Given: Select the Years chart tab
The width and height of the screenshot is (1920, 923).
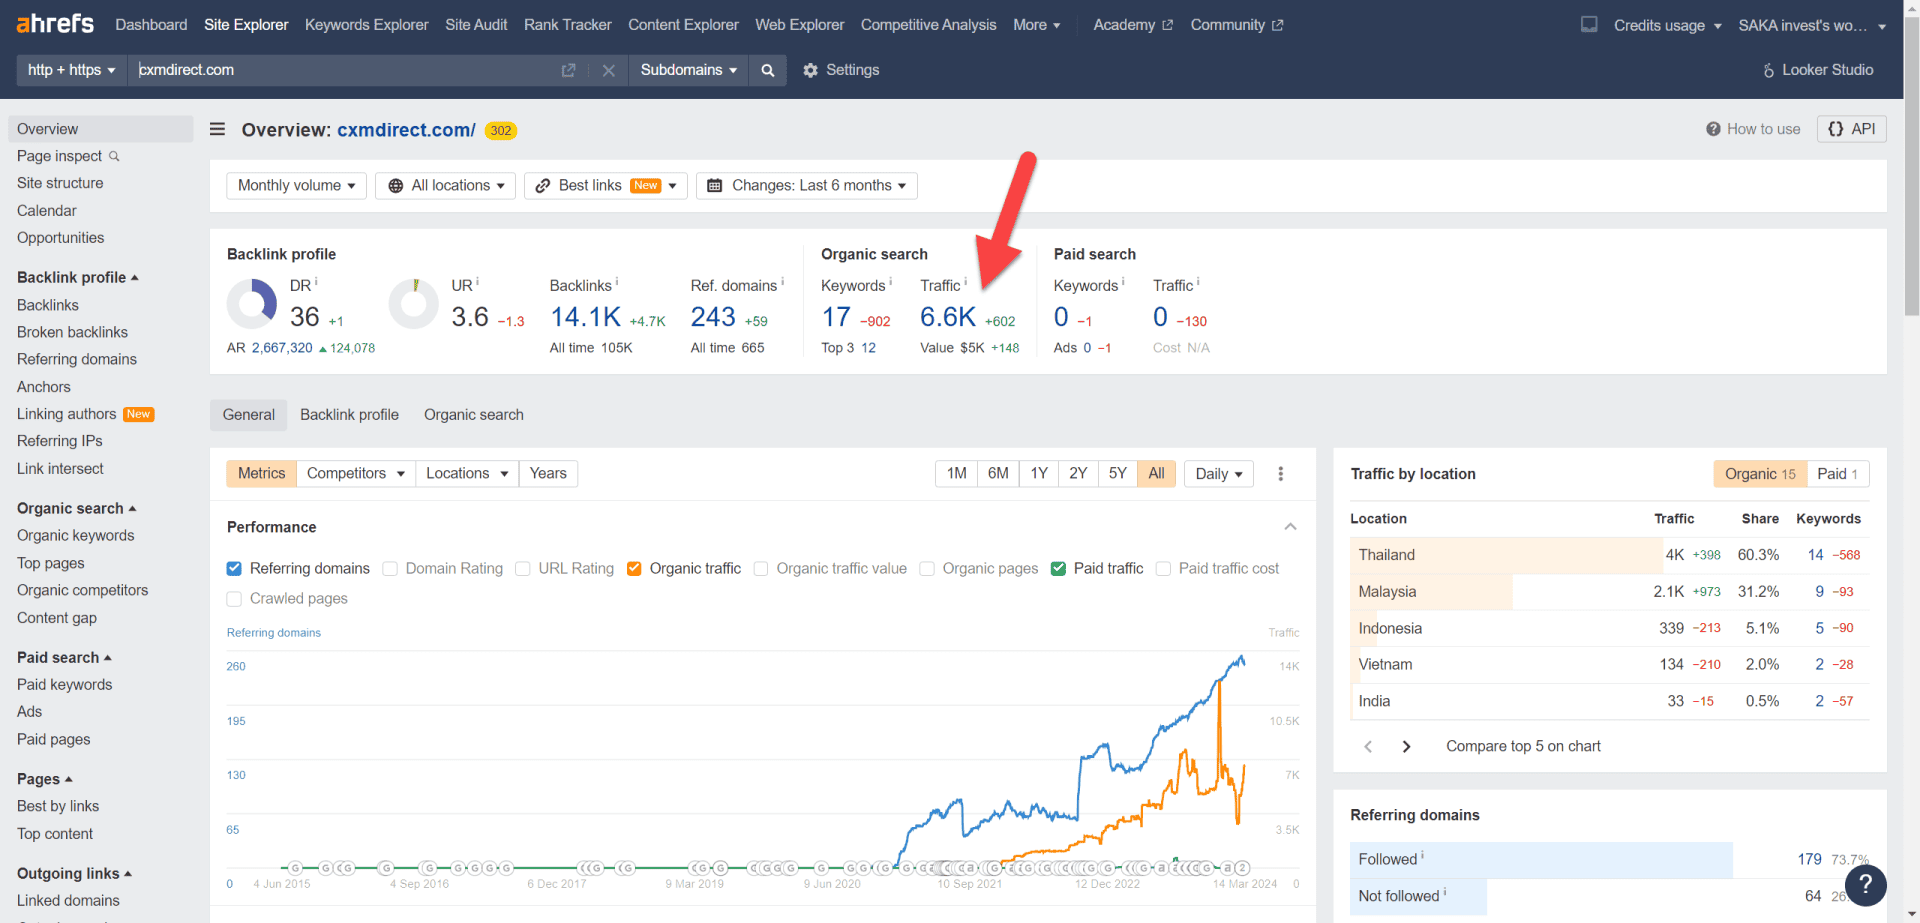Looking at the screenshot, I should (x=548, y=474).
